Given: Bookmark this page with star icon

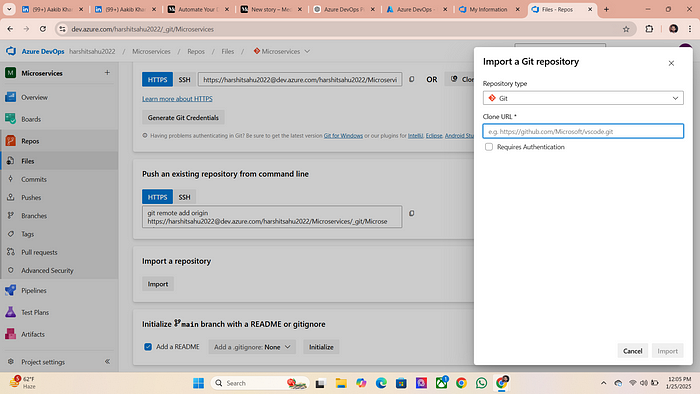Looking at the screenshot, I should tap(626, 29).
